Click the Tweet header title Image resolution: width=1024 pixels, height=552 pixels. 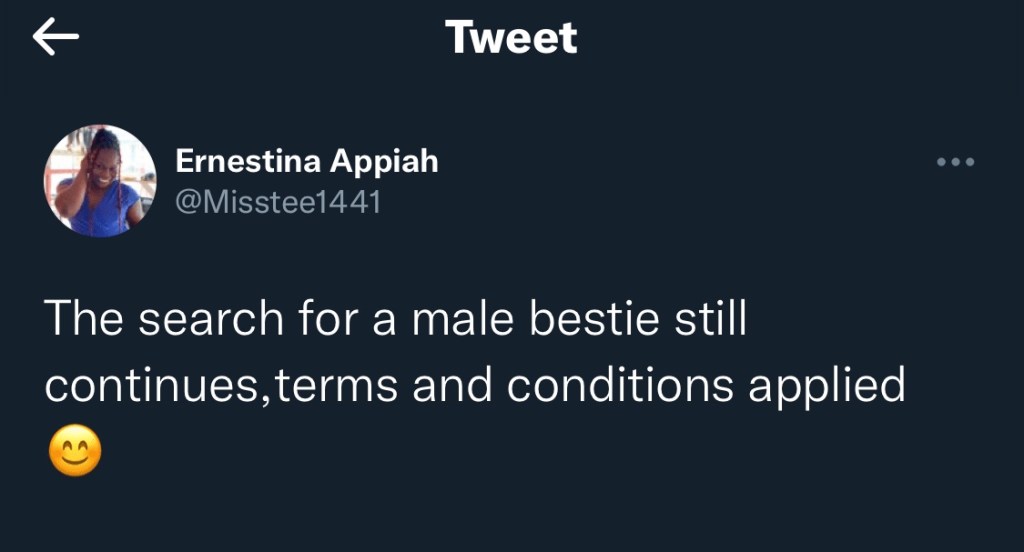tap(511, 38)
